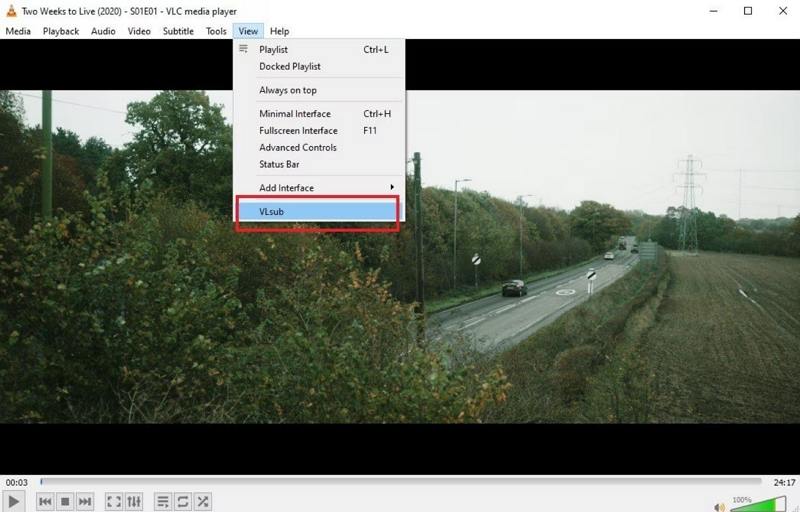
Task: Click elapsed time 00:03 label
Action: 17,482
